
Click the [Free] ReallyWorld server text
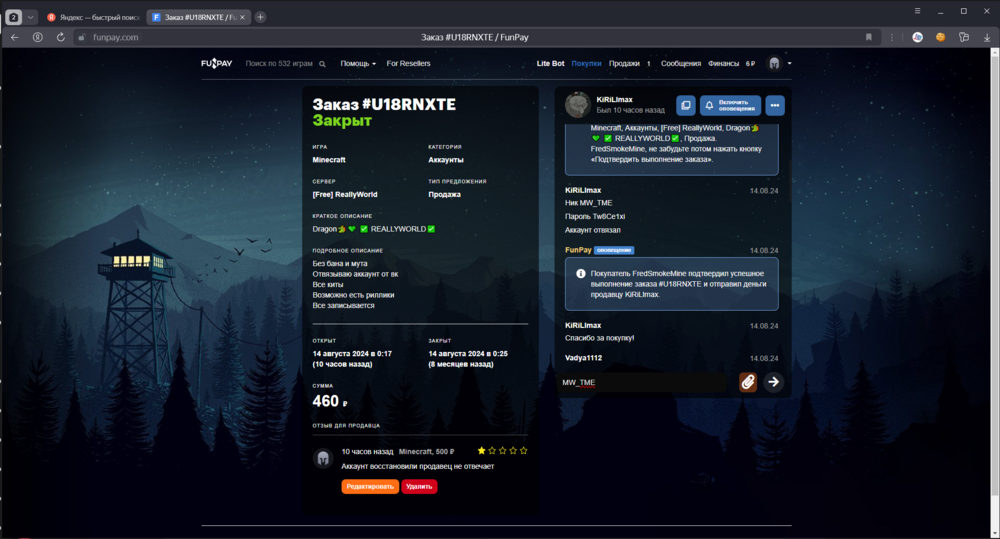[345, 195]
